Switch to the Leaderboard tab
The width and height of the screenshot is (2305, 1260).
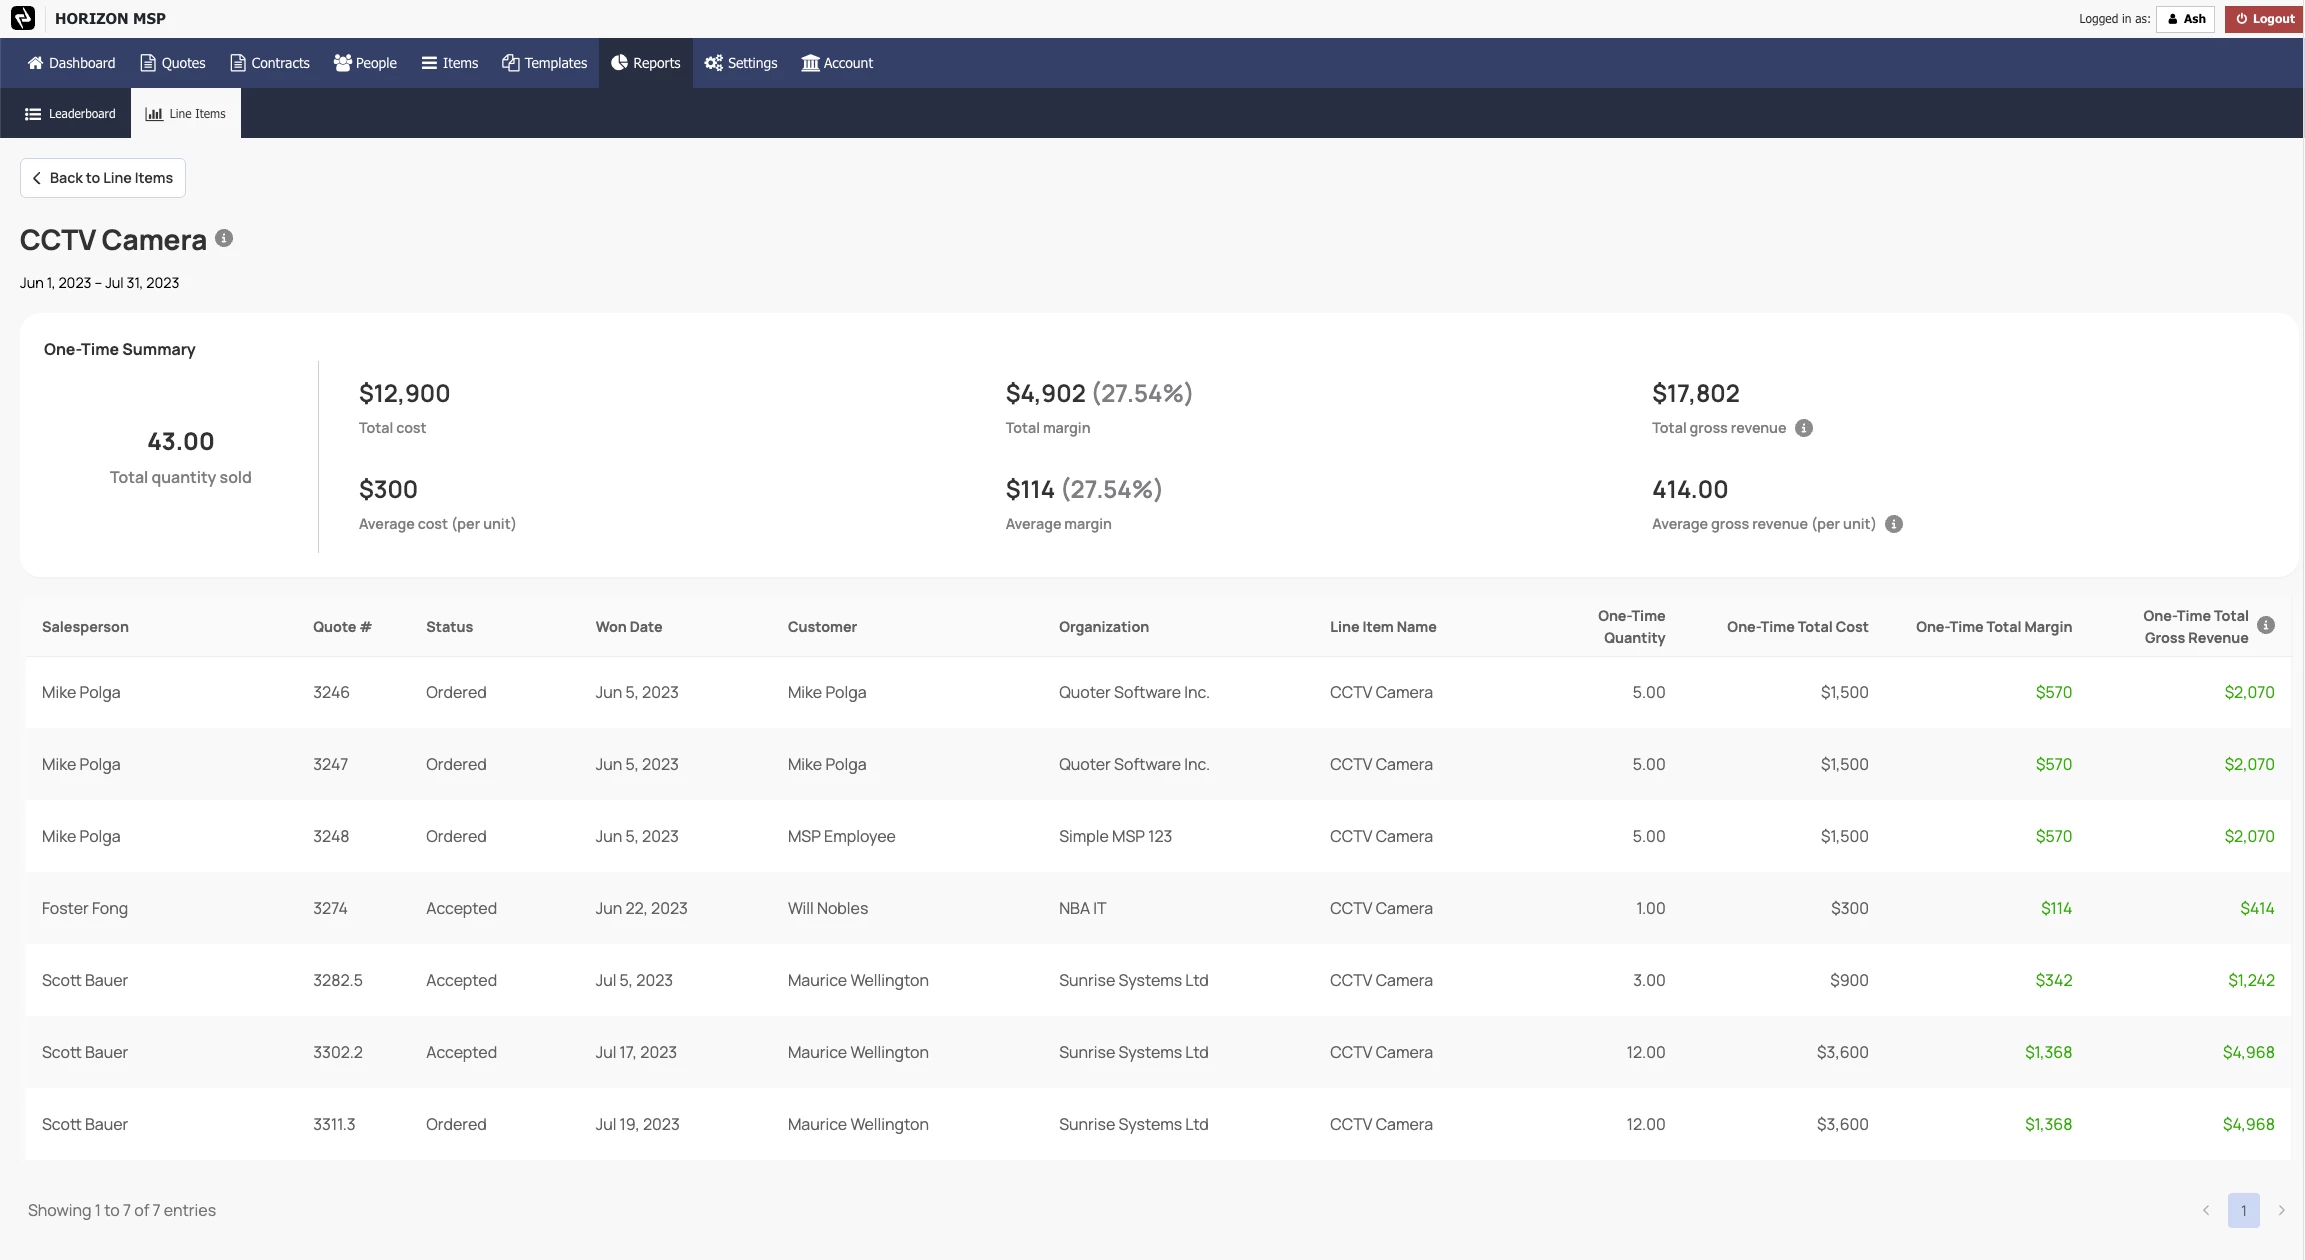pos(70,114)
